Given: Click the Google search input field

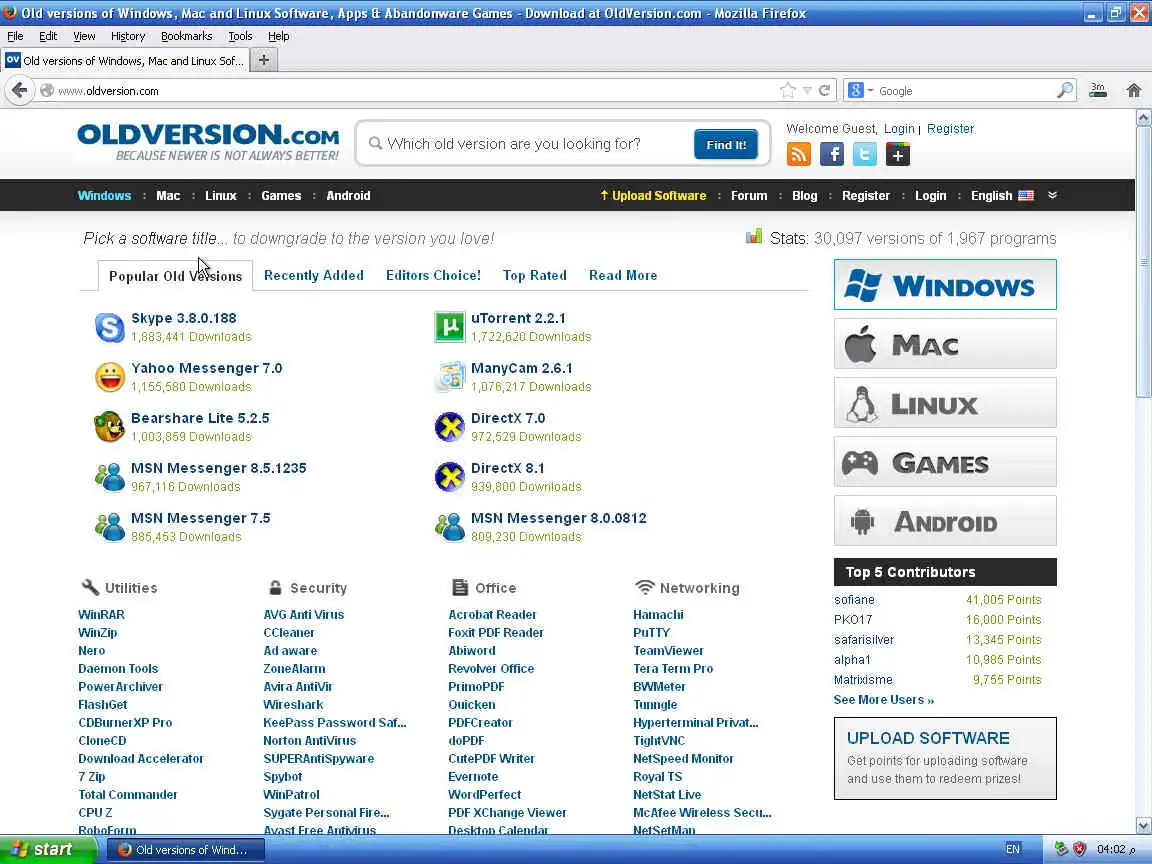Looking at the screenshot, I should (965, 90).
